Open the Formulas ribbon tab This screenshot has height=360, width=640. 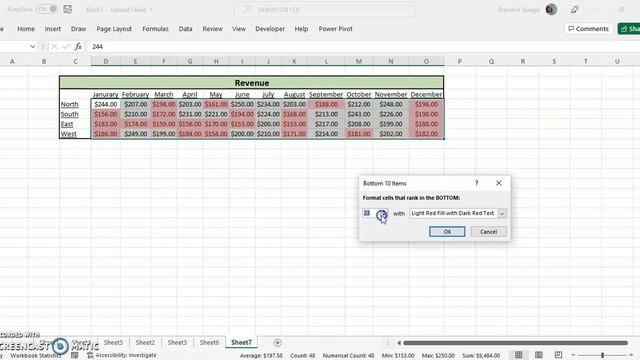[155, 29]
